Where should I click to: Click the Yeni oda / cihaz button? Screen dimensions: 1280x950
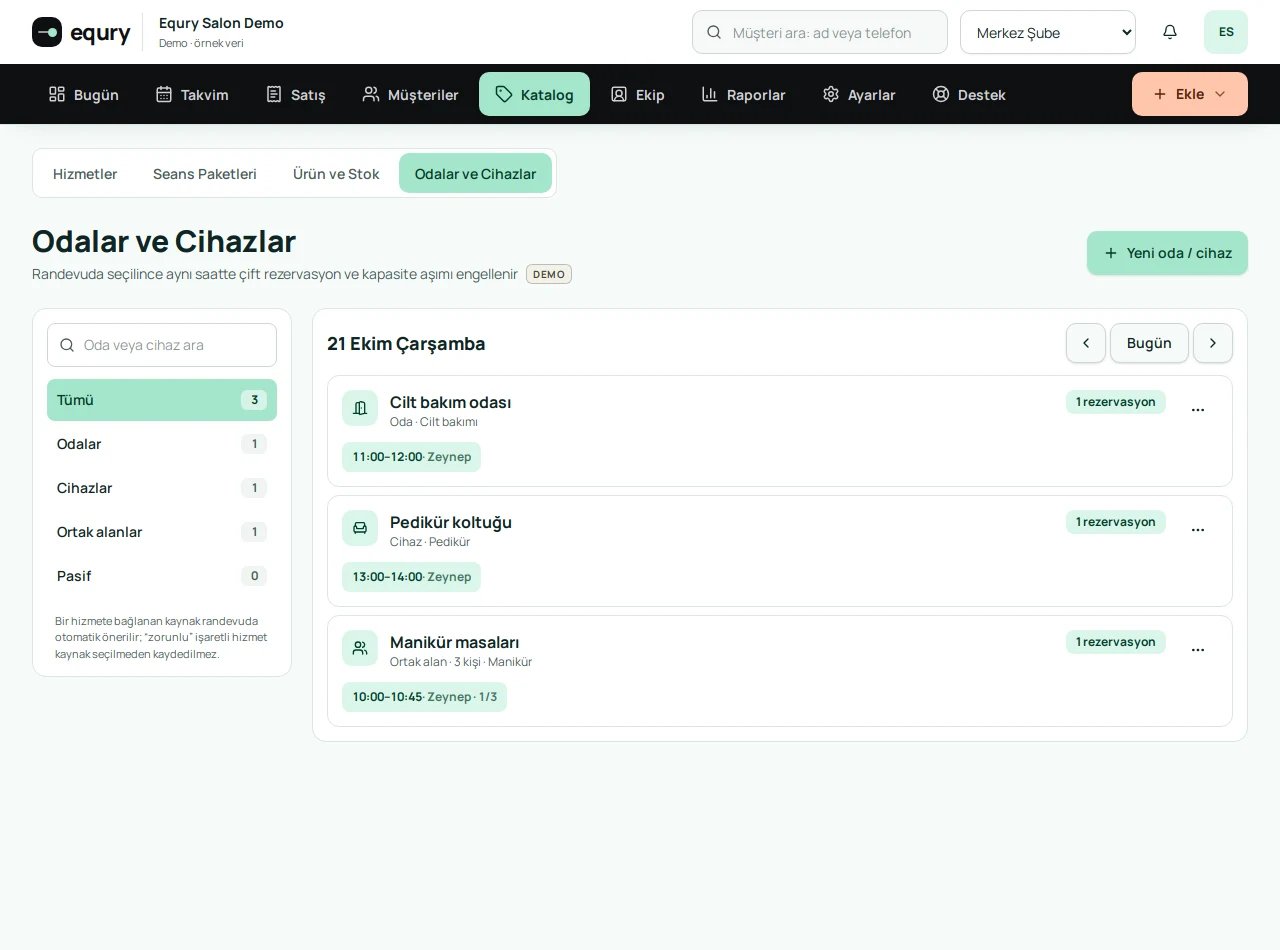coord(1167,253)
